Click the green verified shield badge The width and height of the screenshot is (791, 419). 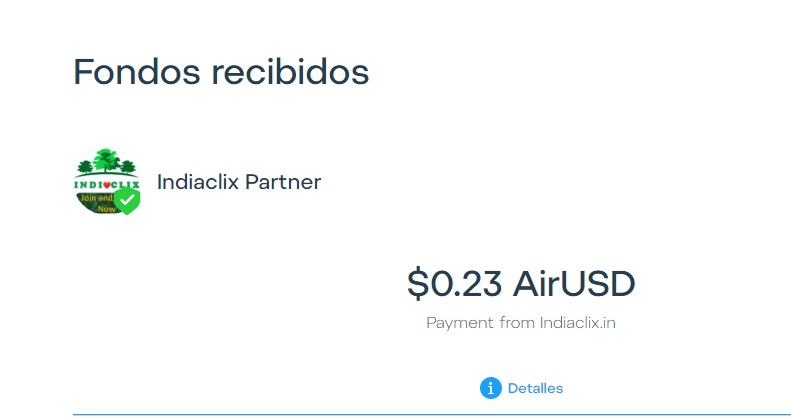(x=127, y=201)
